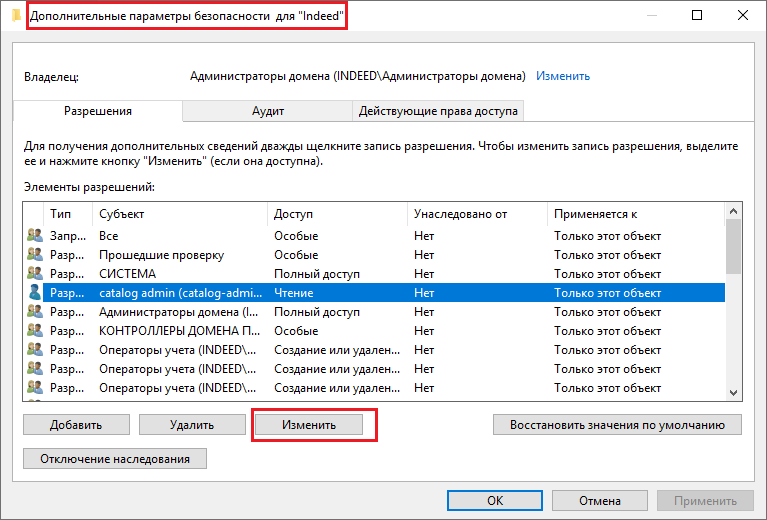Click the group icon of СИСТЕМА row
767x520 pixels.
35,274
